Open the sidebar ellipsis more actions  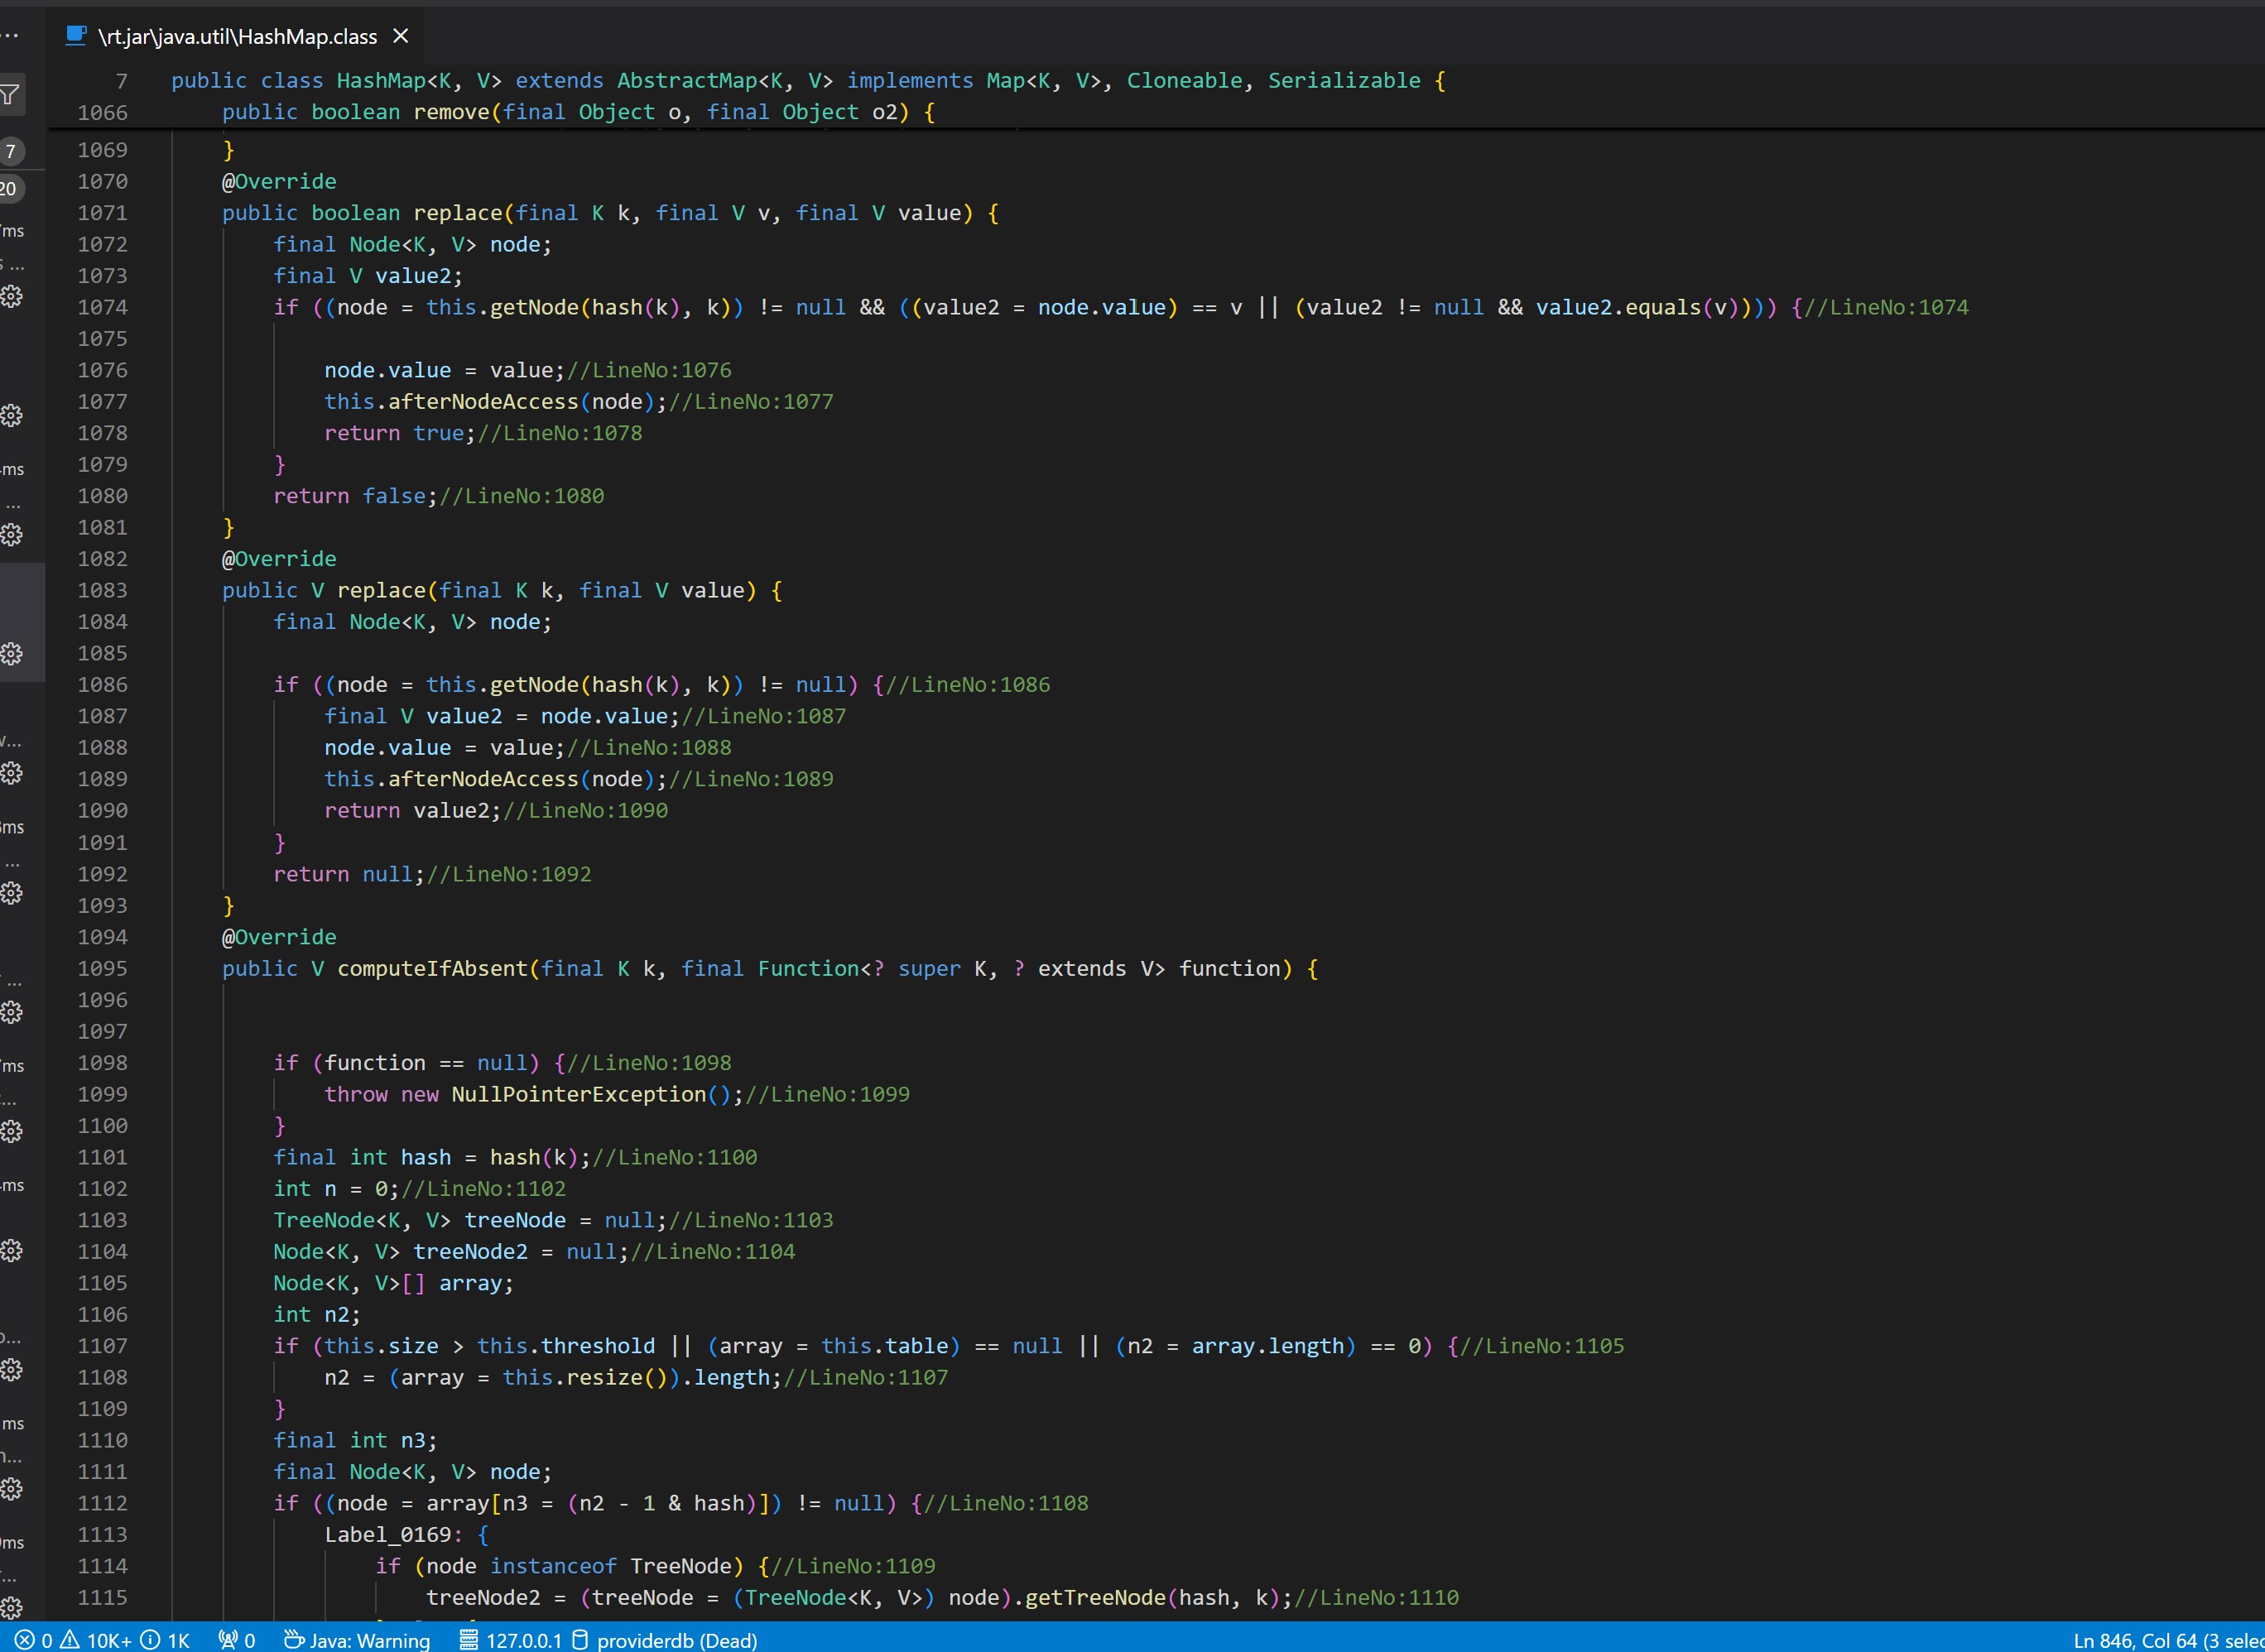click(x=9, y=36)
